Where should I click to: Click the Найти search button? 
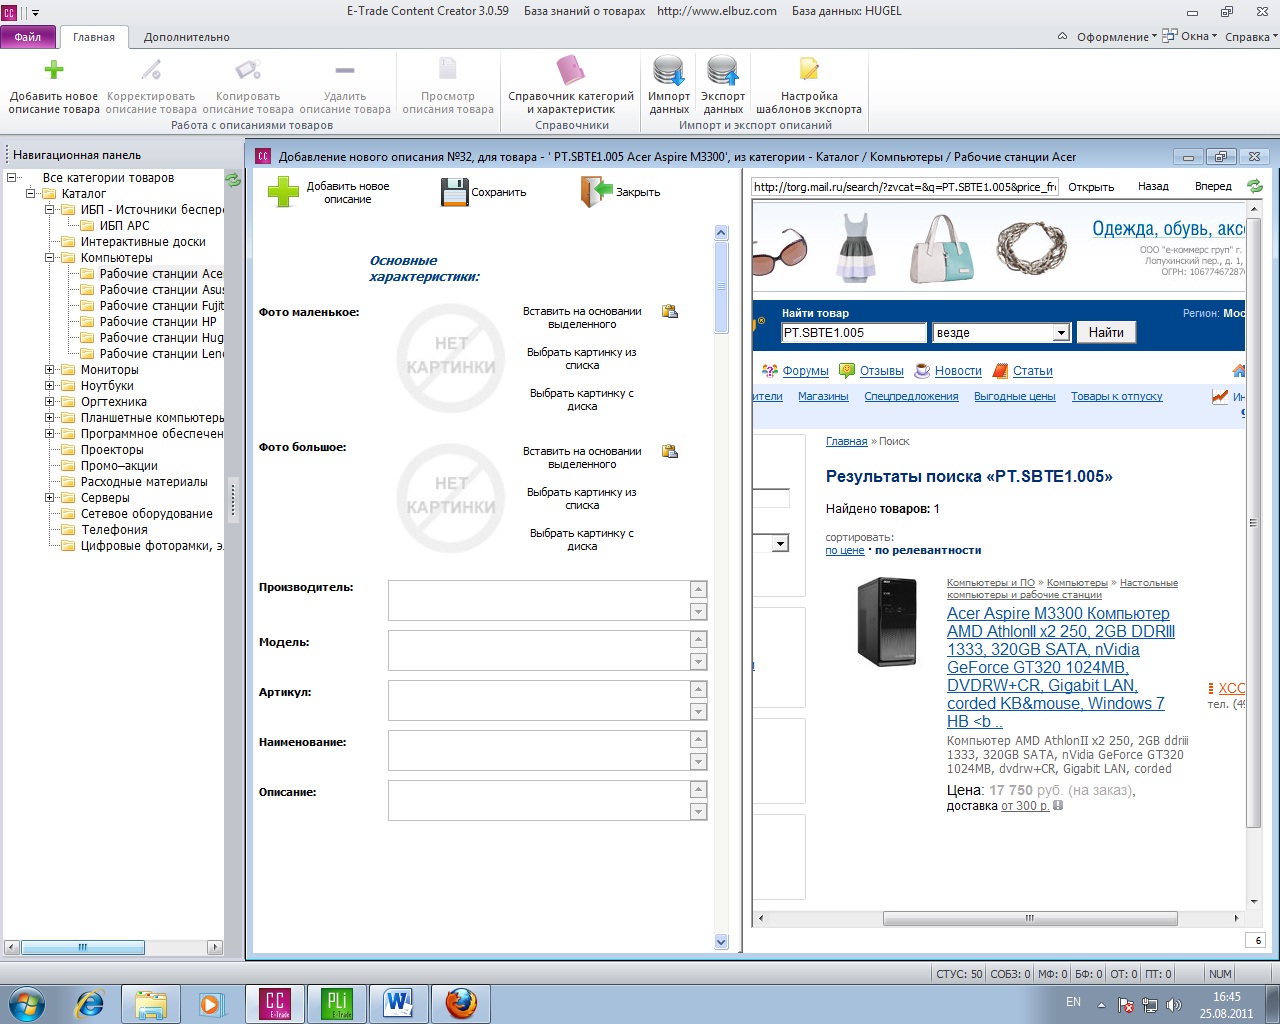(x=1106, y=332)
